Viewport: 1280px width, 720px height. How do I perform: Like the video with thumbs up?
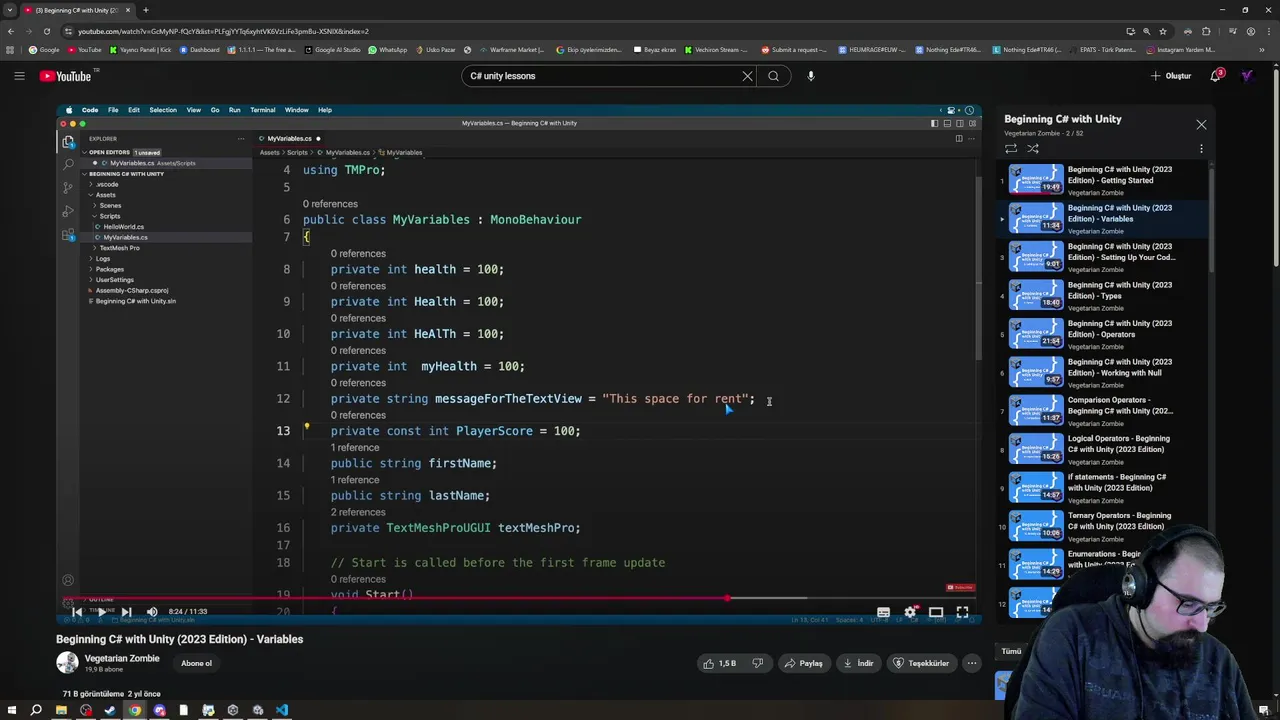pos(720,663)
